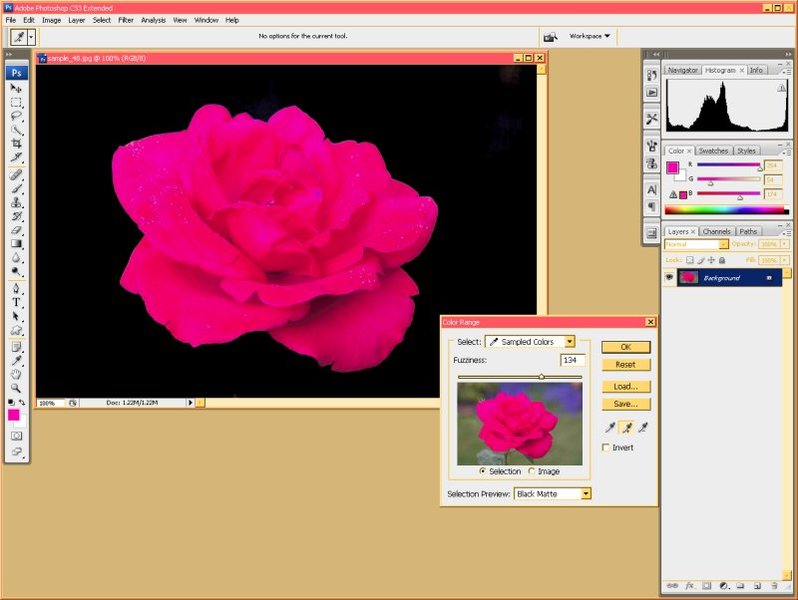Click OK in the Color Range dialog
The image size is (798, 600).
pyautogui.click(x=626, y=347)
